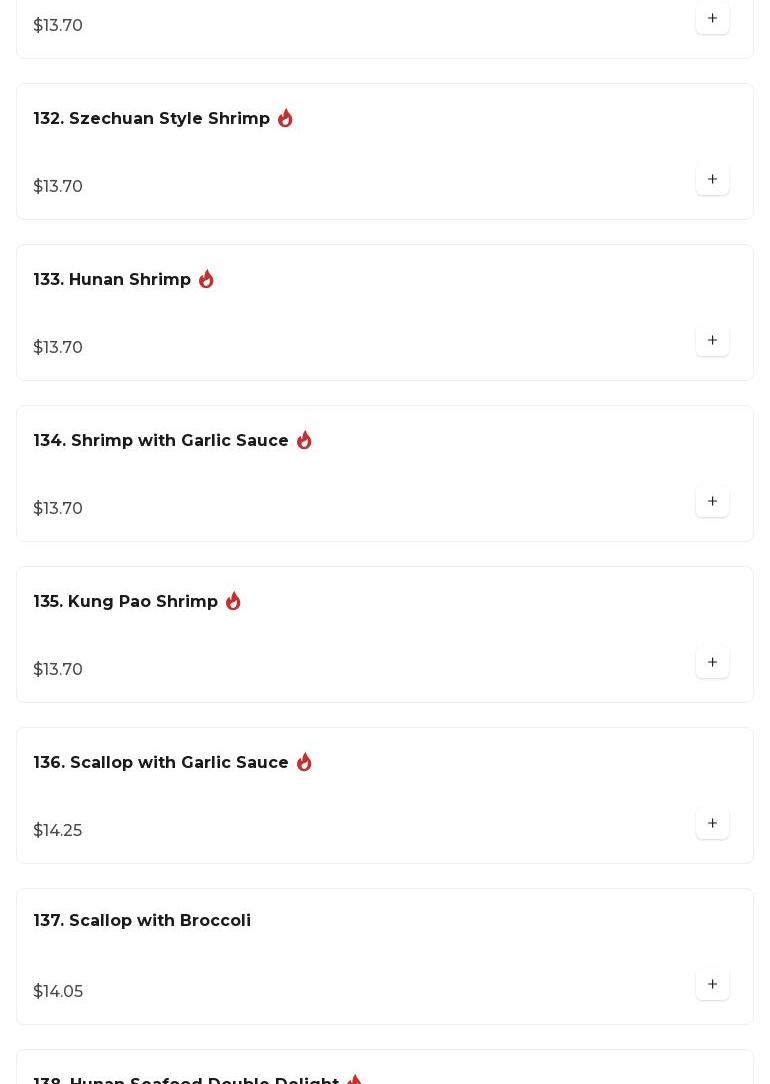The height and width of the screenshot is (1084, 770).
Task: Select 136. Scallop with Garlic Sauce title
Action: coord(161,763)
